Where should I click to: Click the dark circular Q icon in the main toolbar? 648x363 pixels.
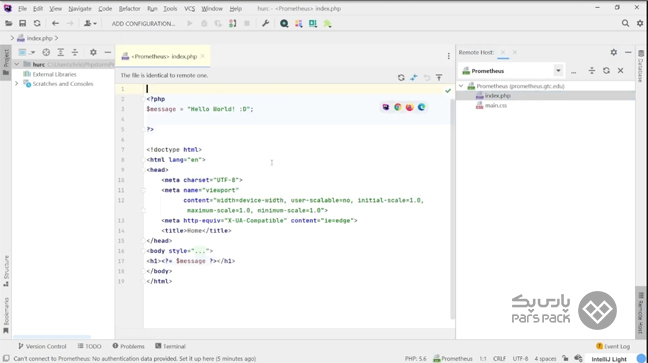(284, 24)
